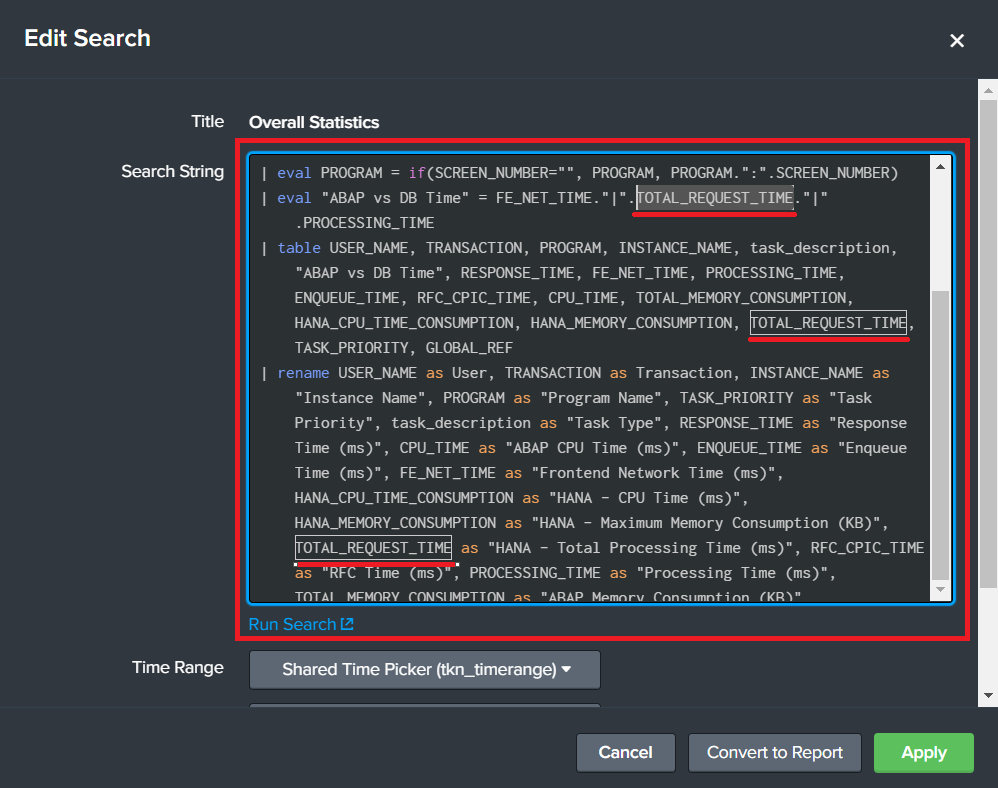Click TOTAL_REQUEST_TIME in the table command

(828, 323)
